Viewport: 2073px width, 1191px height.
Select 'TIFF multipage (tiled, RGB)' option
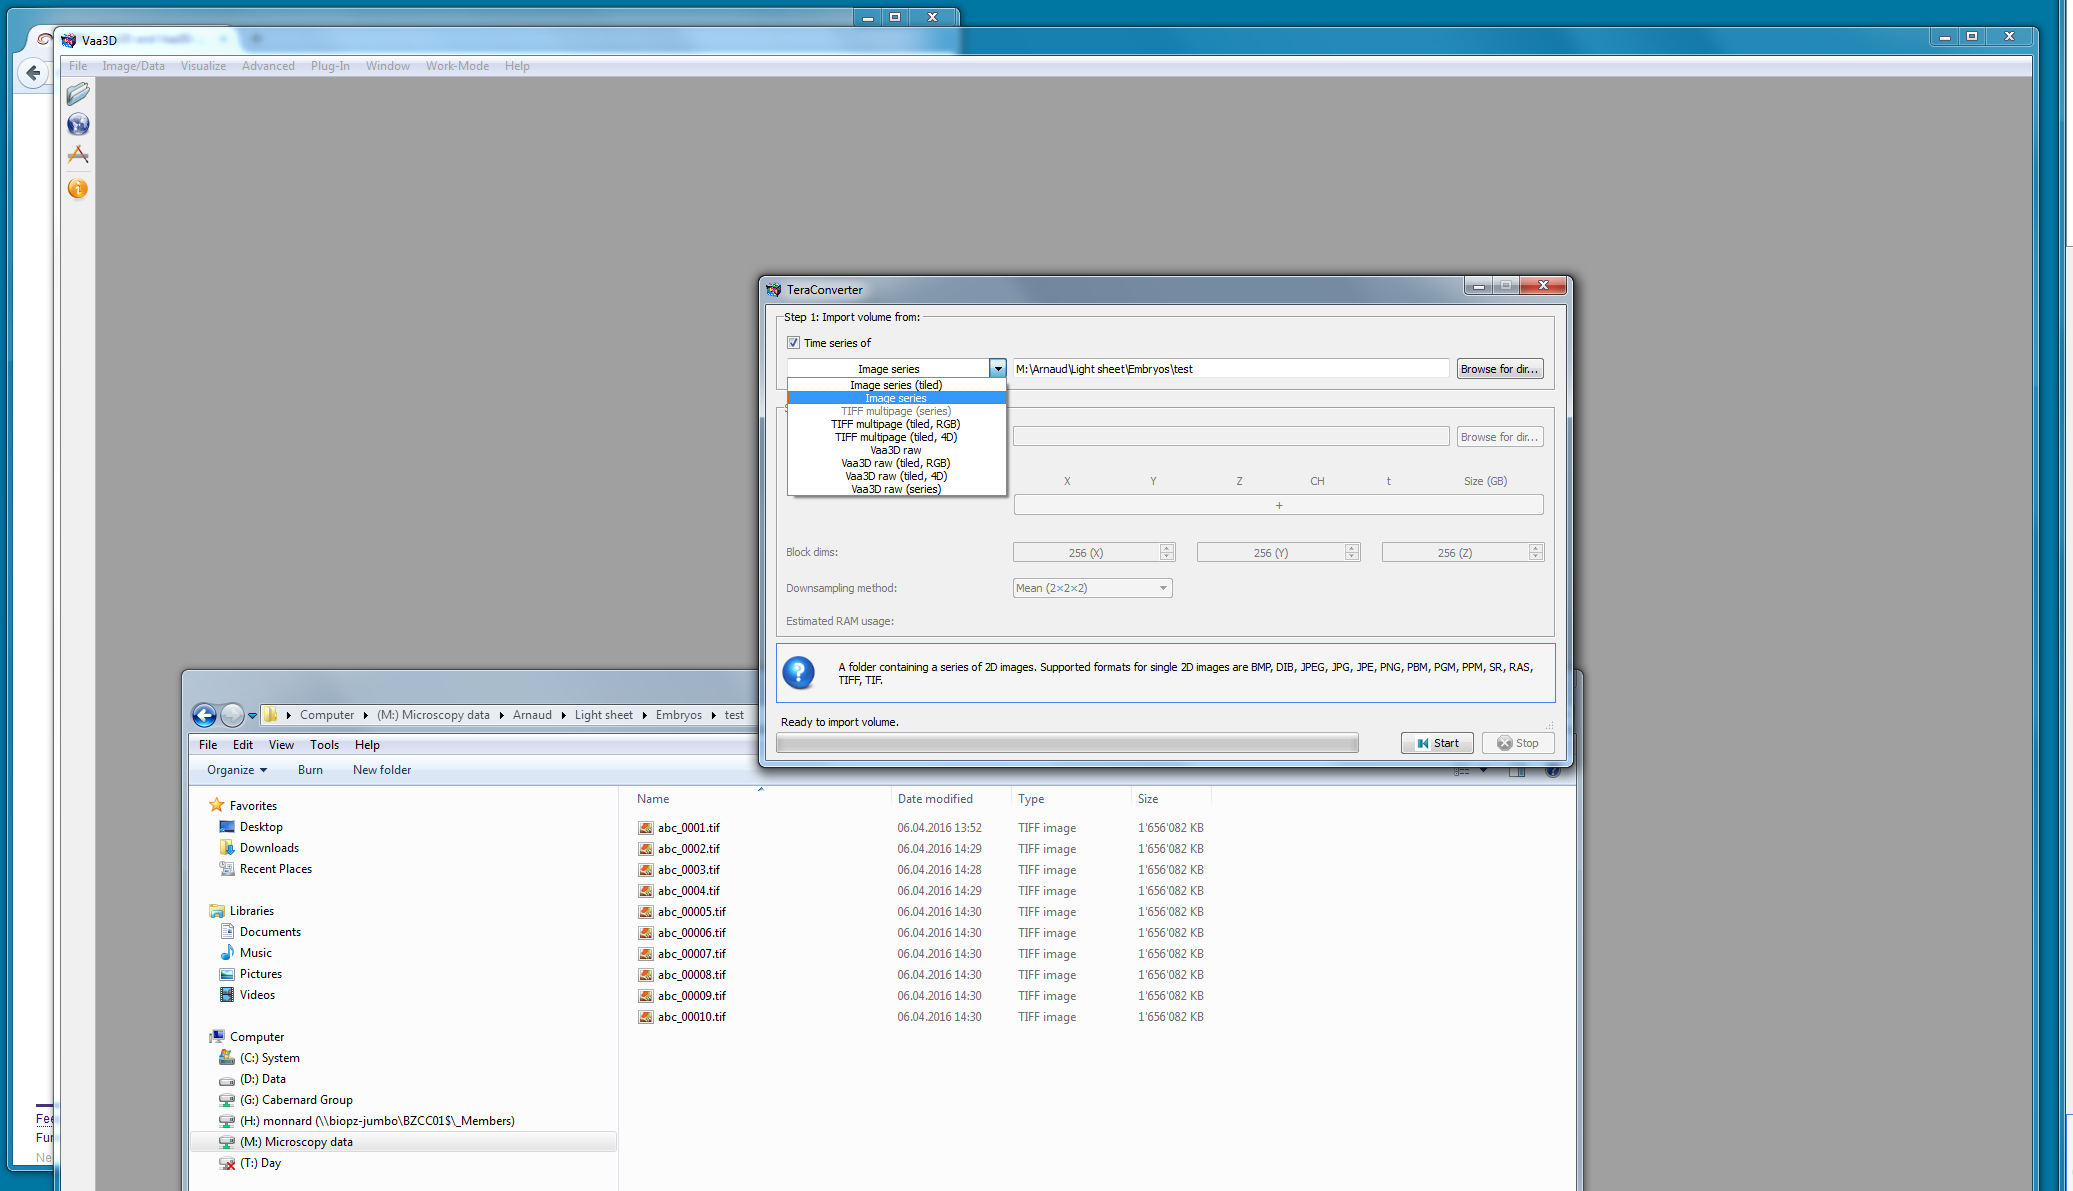pos(896,424)
